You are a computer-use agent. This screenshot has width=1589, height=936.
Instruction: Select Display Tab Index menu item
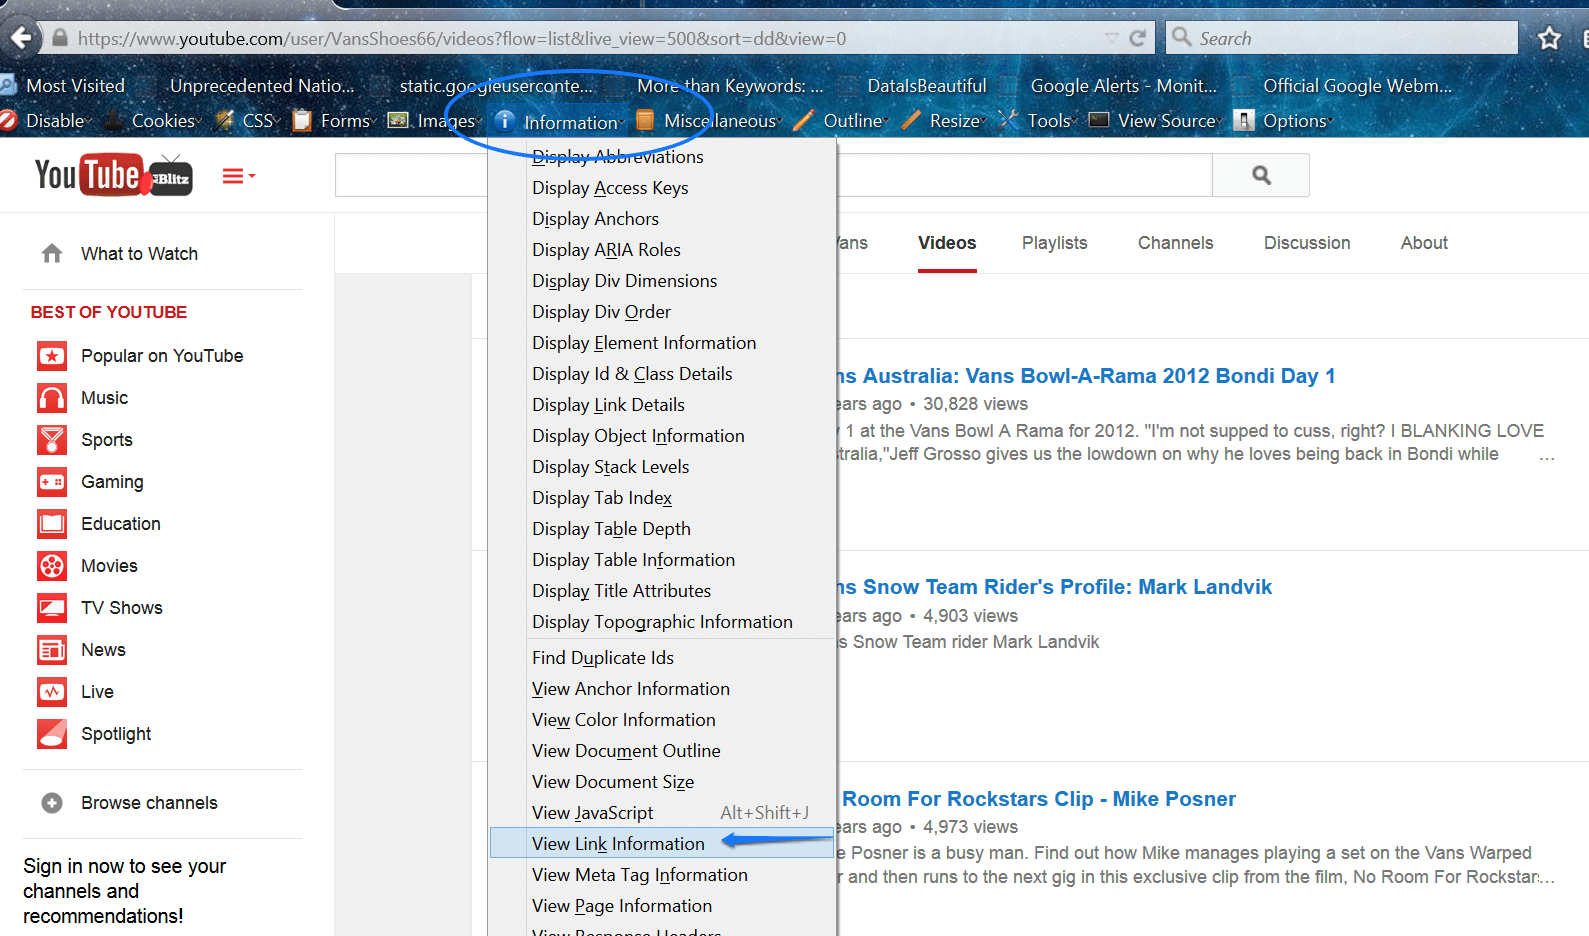[x=662, y=498]
